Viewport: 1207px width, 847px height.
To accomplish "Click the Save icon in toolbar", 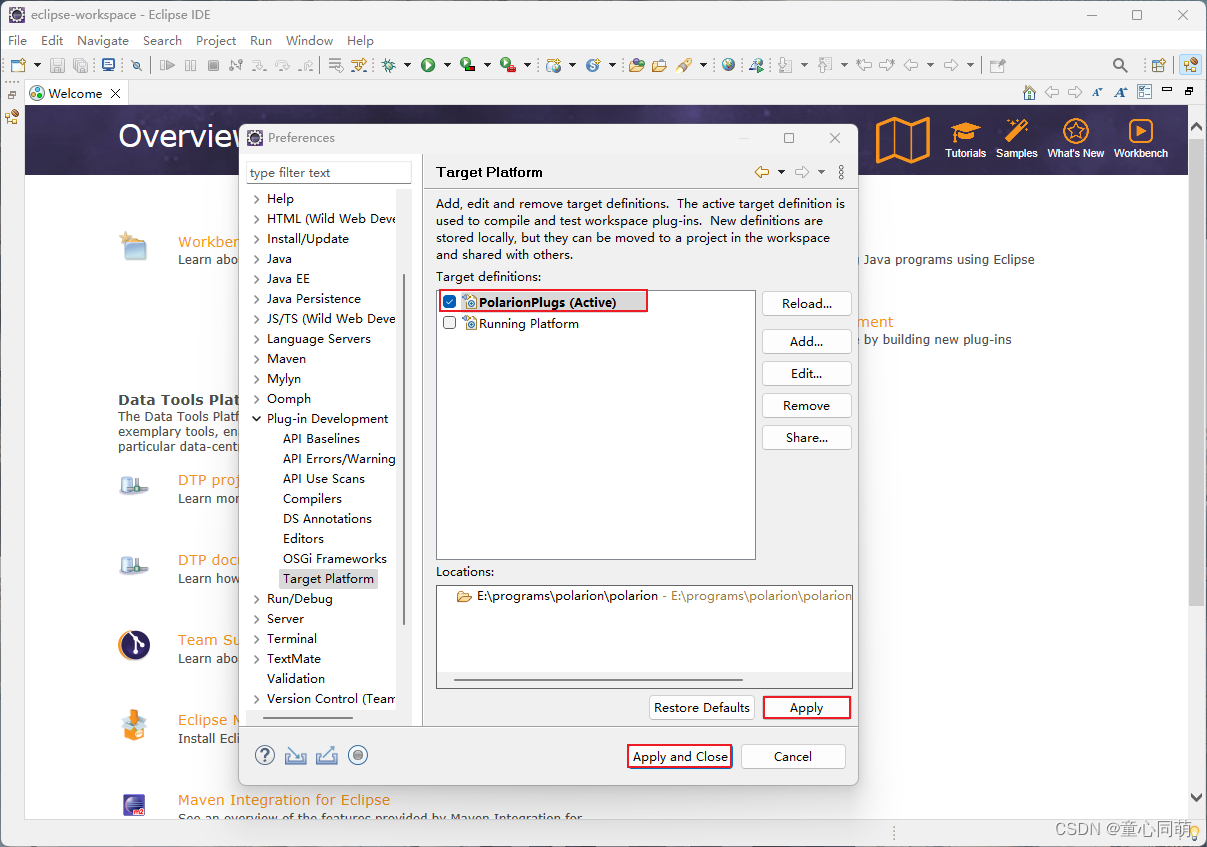I will [57, 65].
